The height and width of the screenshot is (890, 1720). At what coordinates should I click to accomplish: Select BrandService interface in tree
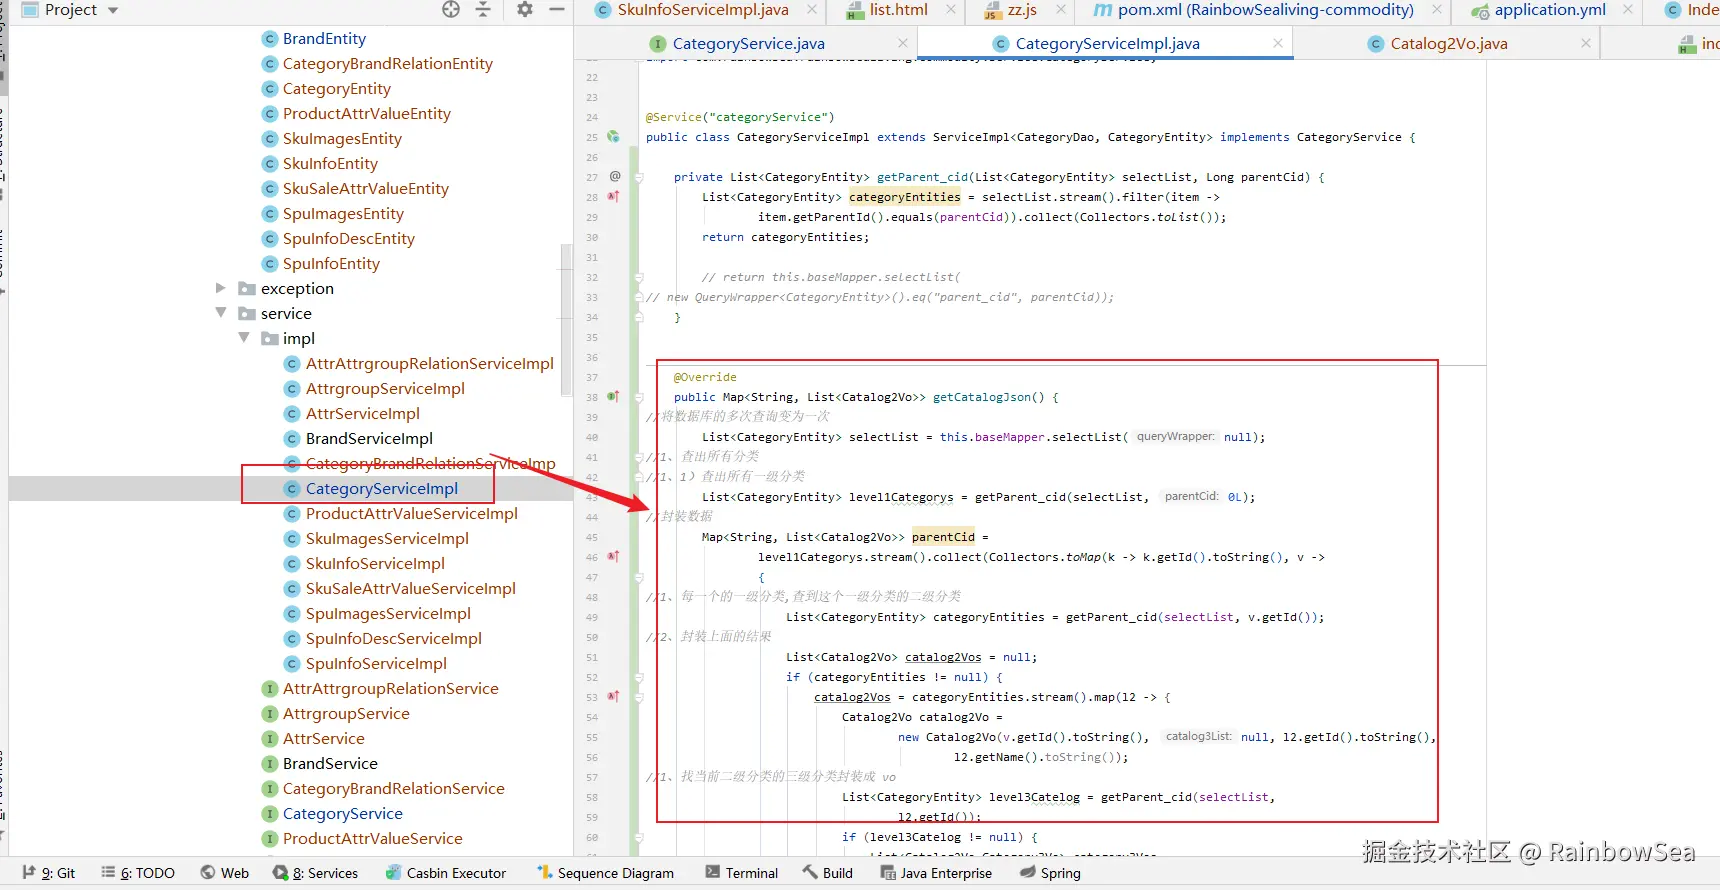coord(330,763)
